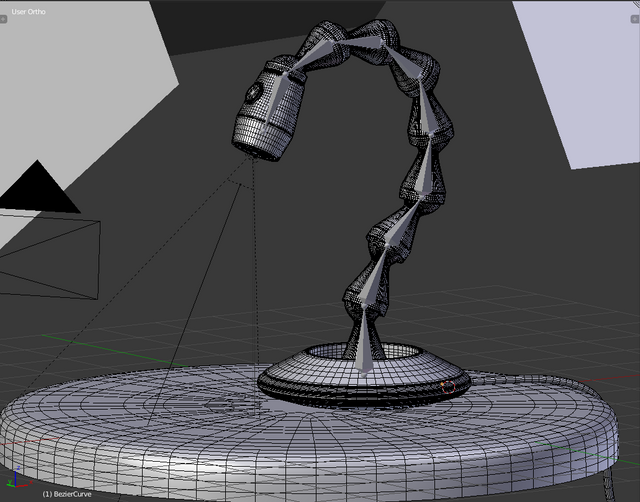Expand the properties region with the top-right plus icon
The image size is (640, 502).
(636, 19)
